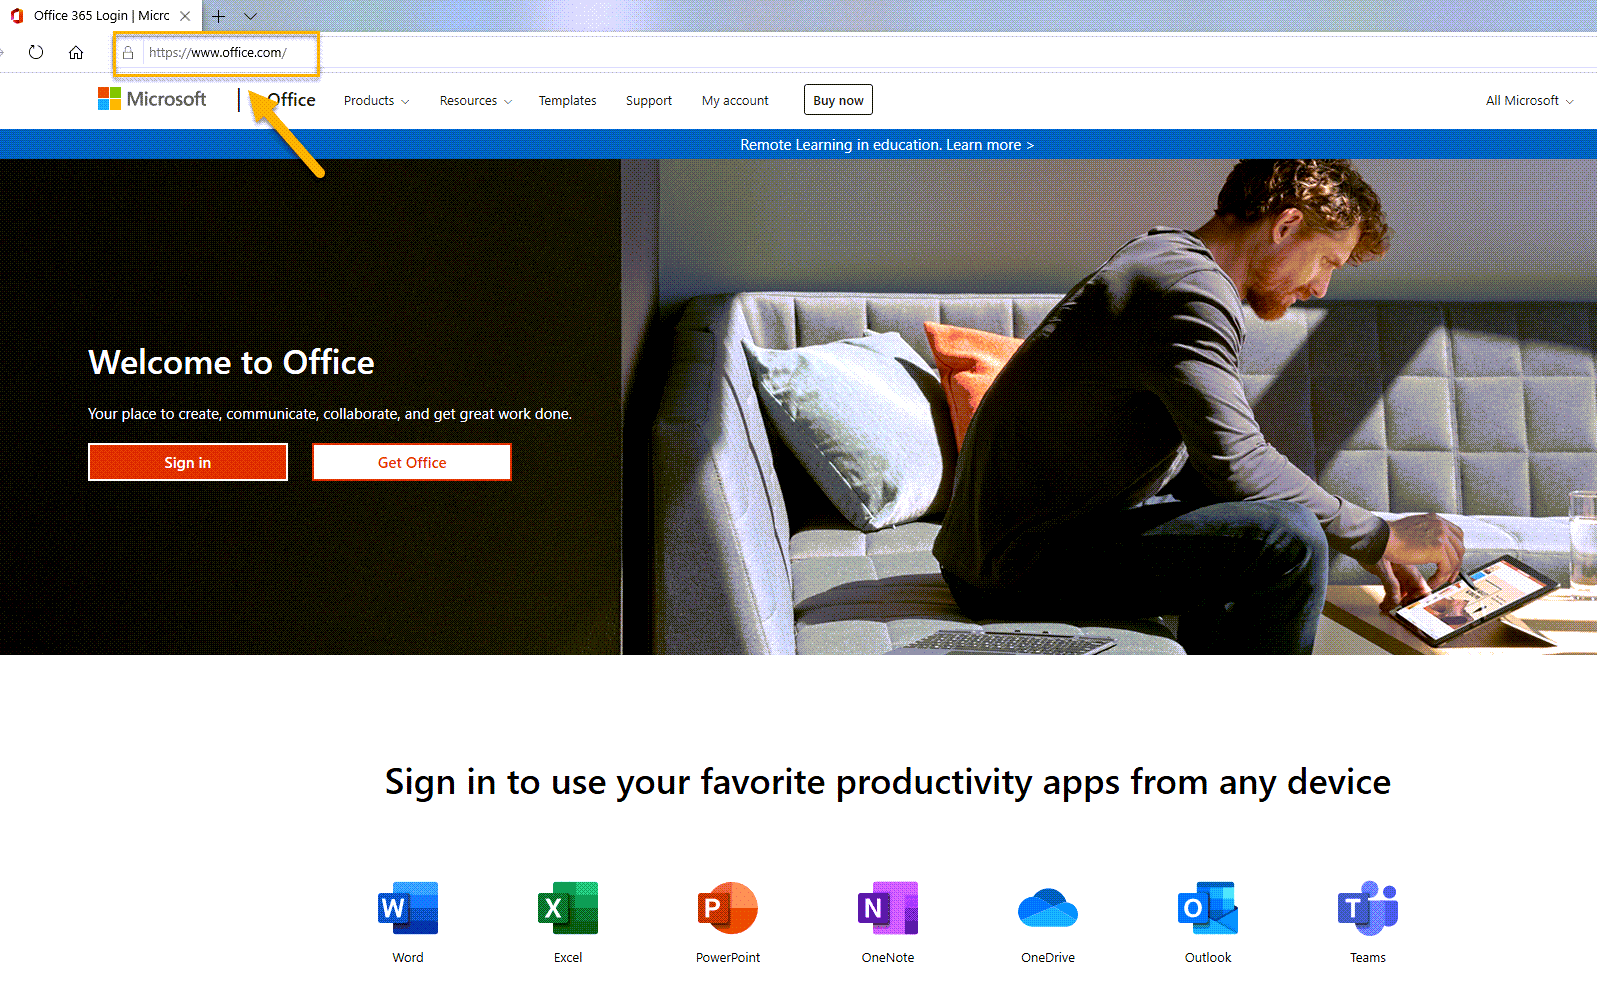Click the OneNote label text
This screenshot has height=982, width=1597.
[888, 957]
